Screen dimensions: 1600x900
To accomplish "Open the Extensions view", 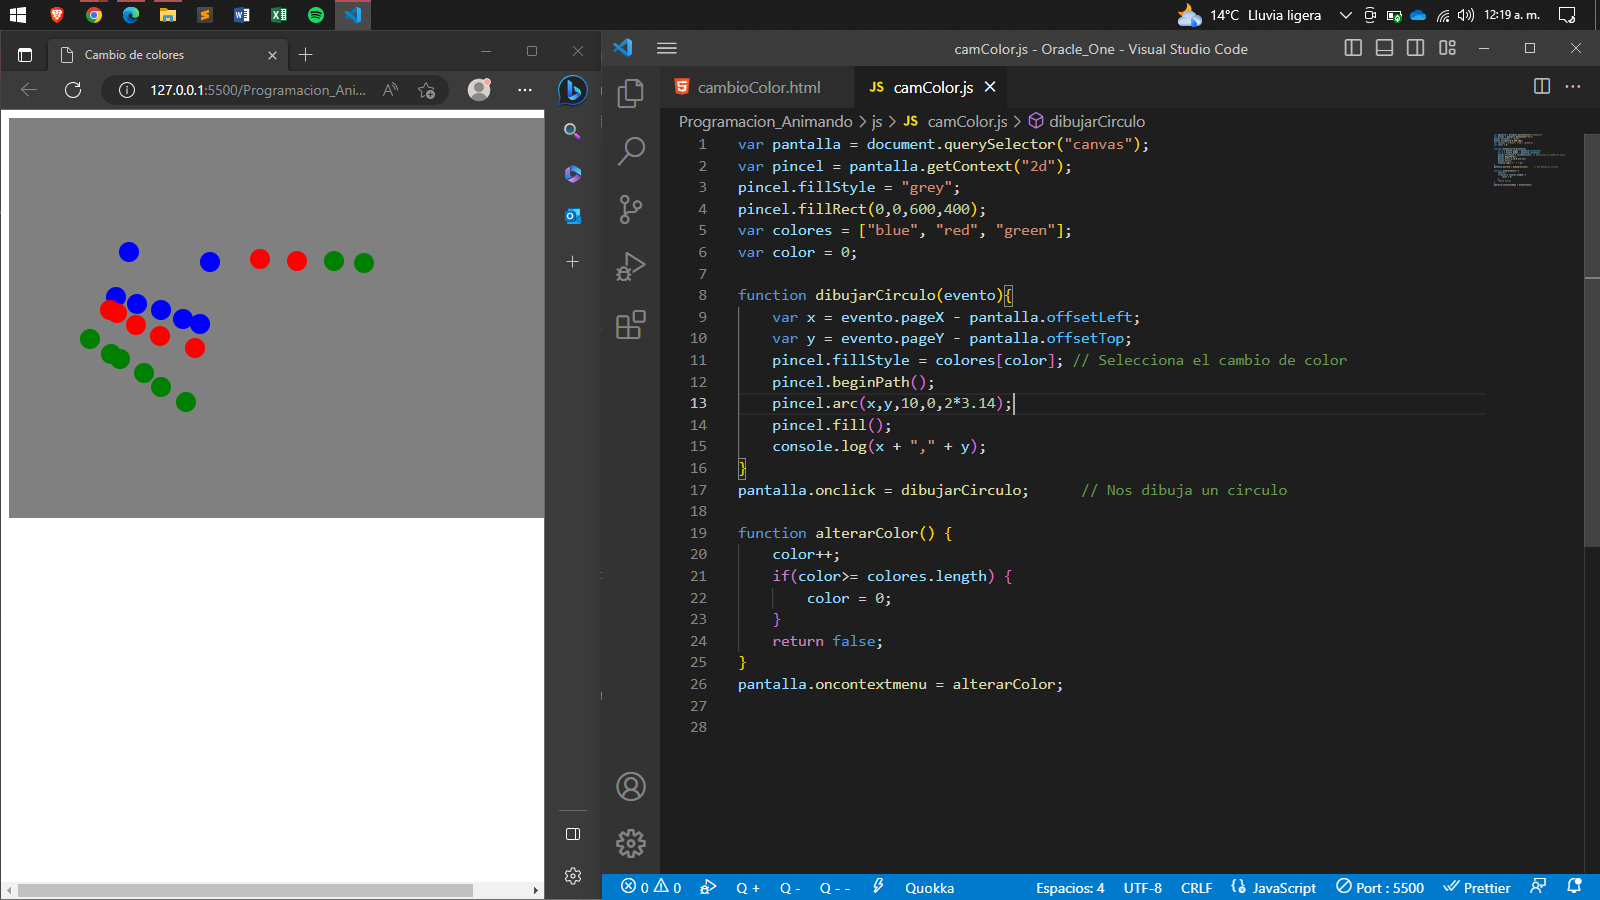I will point(631,324).
